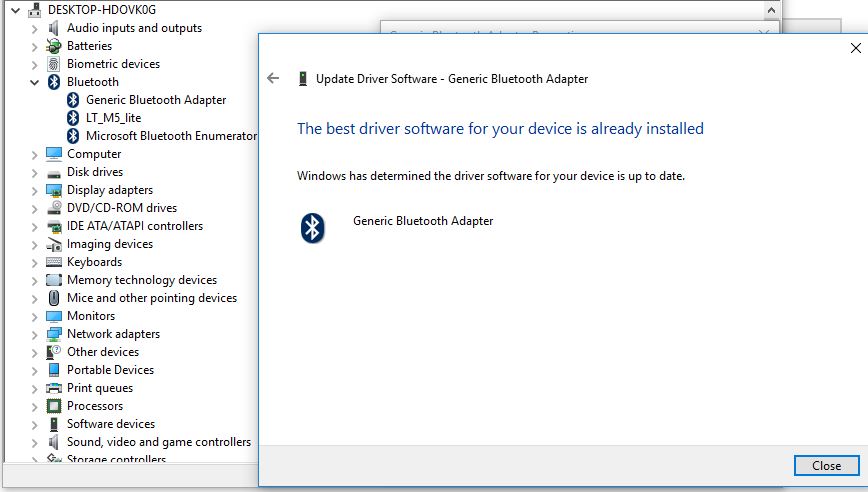Select the Software devices label

(x=111, y=424)
